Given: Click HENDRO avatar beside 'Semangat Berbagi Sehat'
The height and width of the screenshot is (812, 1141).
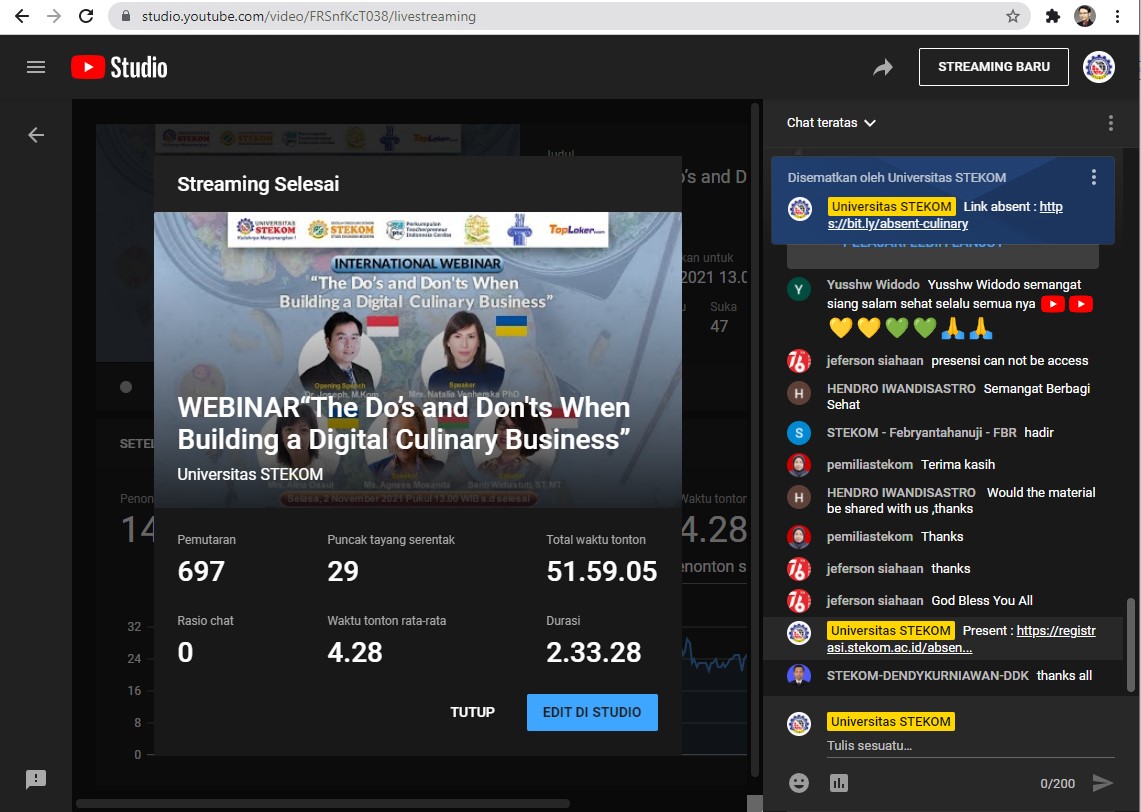Looking at the screenshot, I should (x=799, y=394).
